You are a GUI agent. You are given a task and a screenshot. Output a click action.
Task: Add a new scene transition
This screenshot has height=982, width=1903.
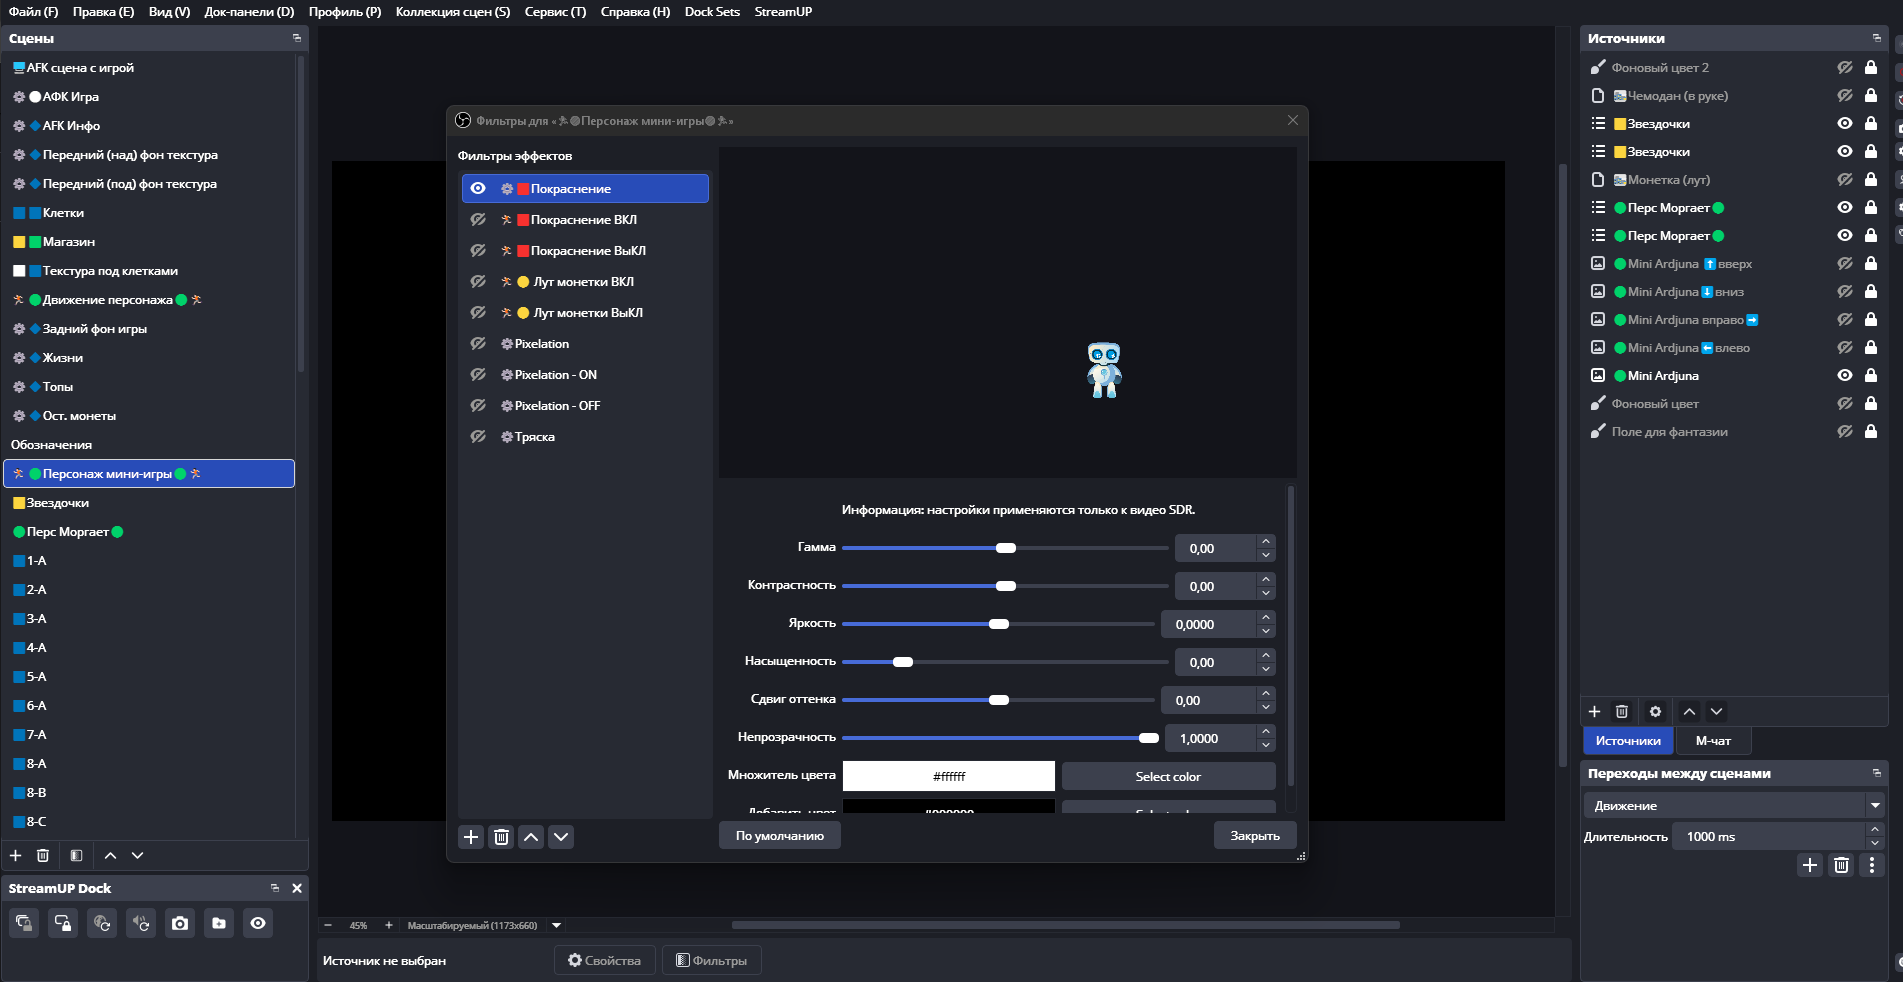click(1809, 865)
